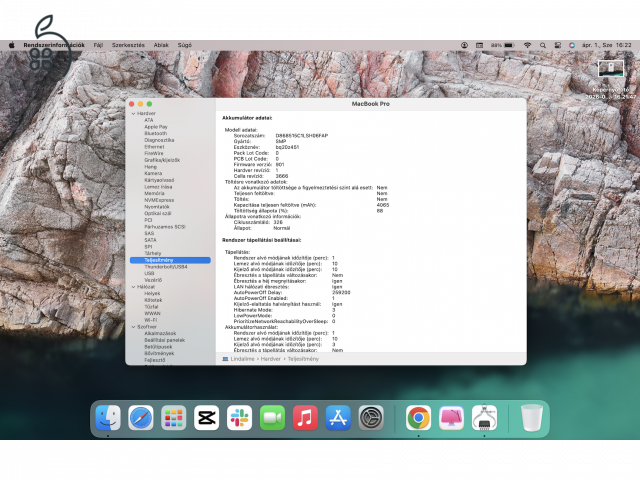Select the highlighted Teljesítmény item
Image resolution: width=640 pixels, height=480 pixels.
[x=170, y=260]
